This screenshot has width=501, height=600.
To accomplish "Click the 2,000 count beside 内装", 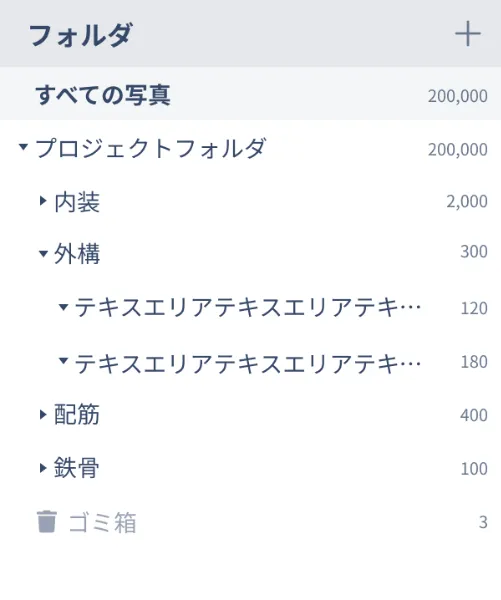I will coord(467,201).
